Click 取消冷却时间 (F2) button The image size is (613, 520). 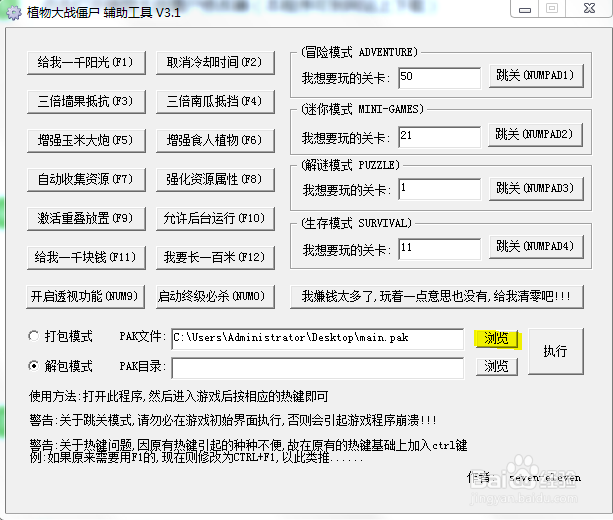(215, 63)
